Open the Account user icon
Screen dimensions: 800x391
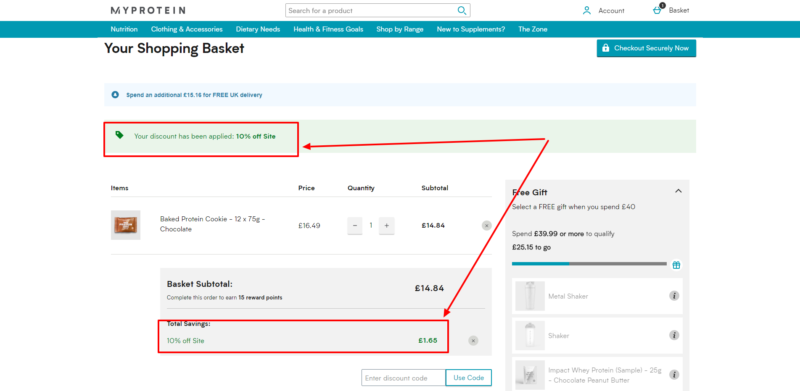click(587, 10)
